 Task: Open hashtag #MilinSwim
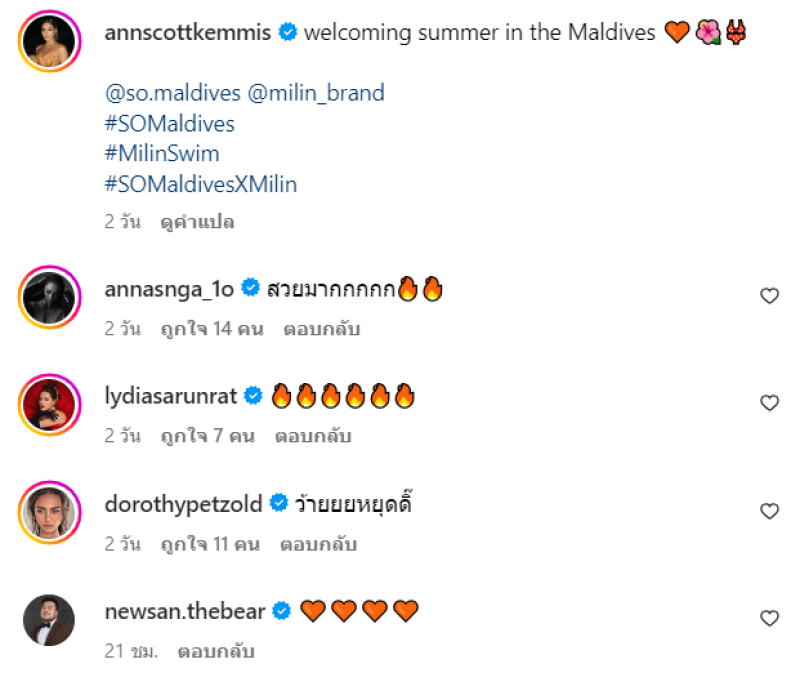tap(161, 154)
